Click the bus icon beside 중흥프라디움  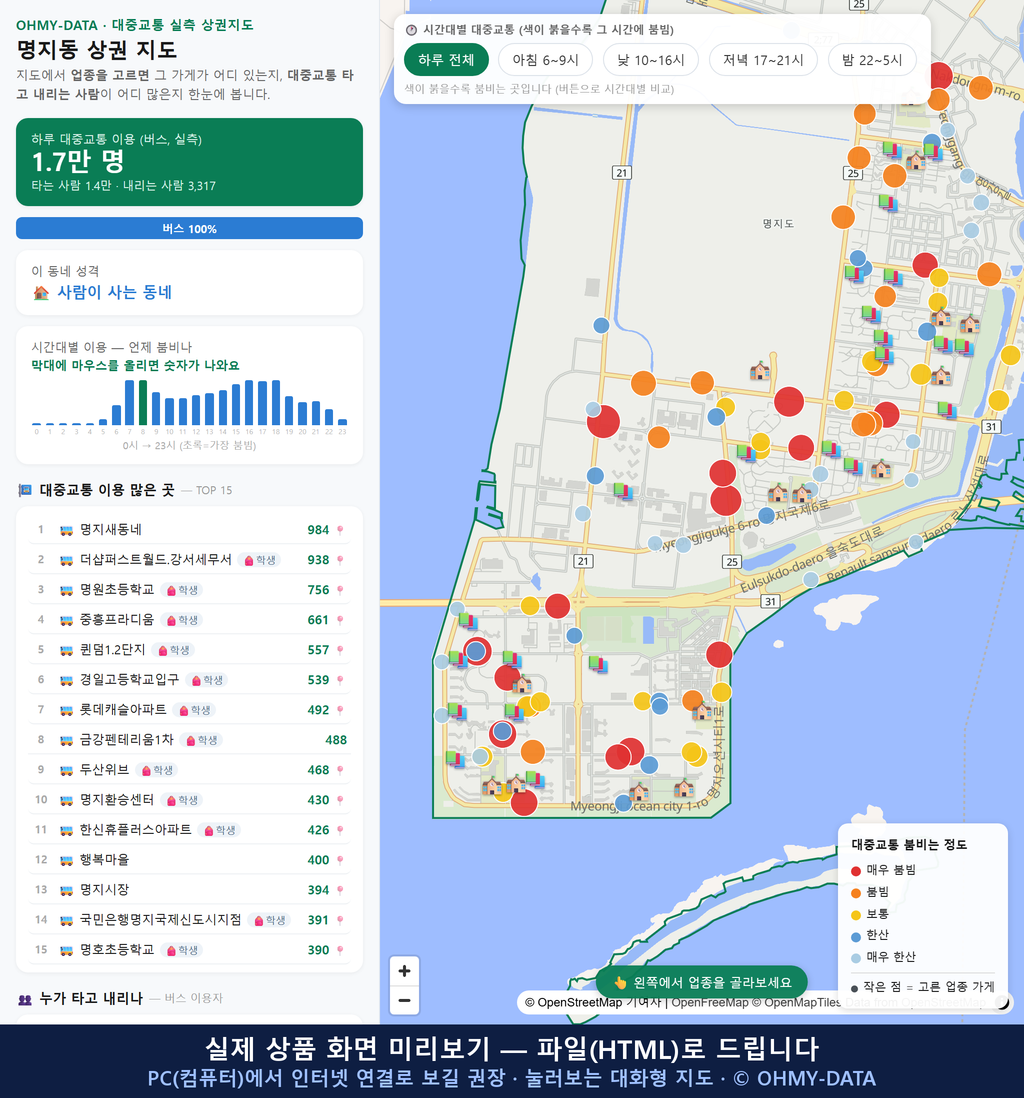point(67,620)
